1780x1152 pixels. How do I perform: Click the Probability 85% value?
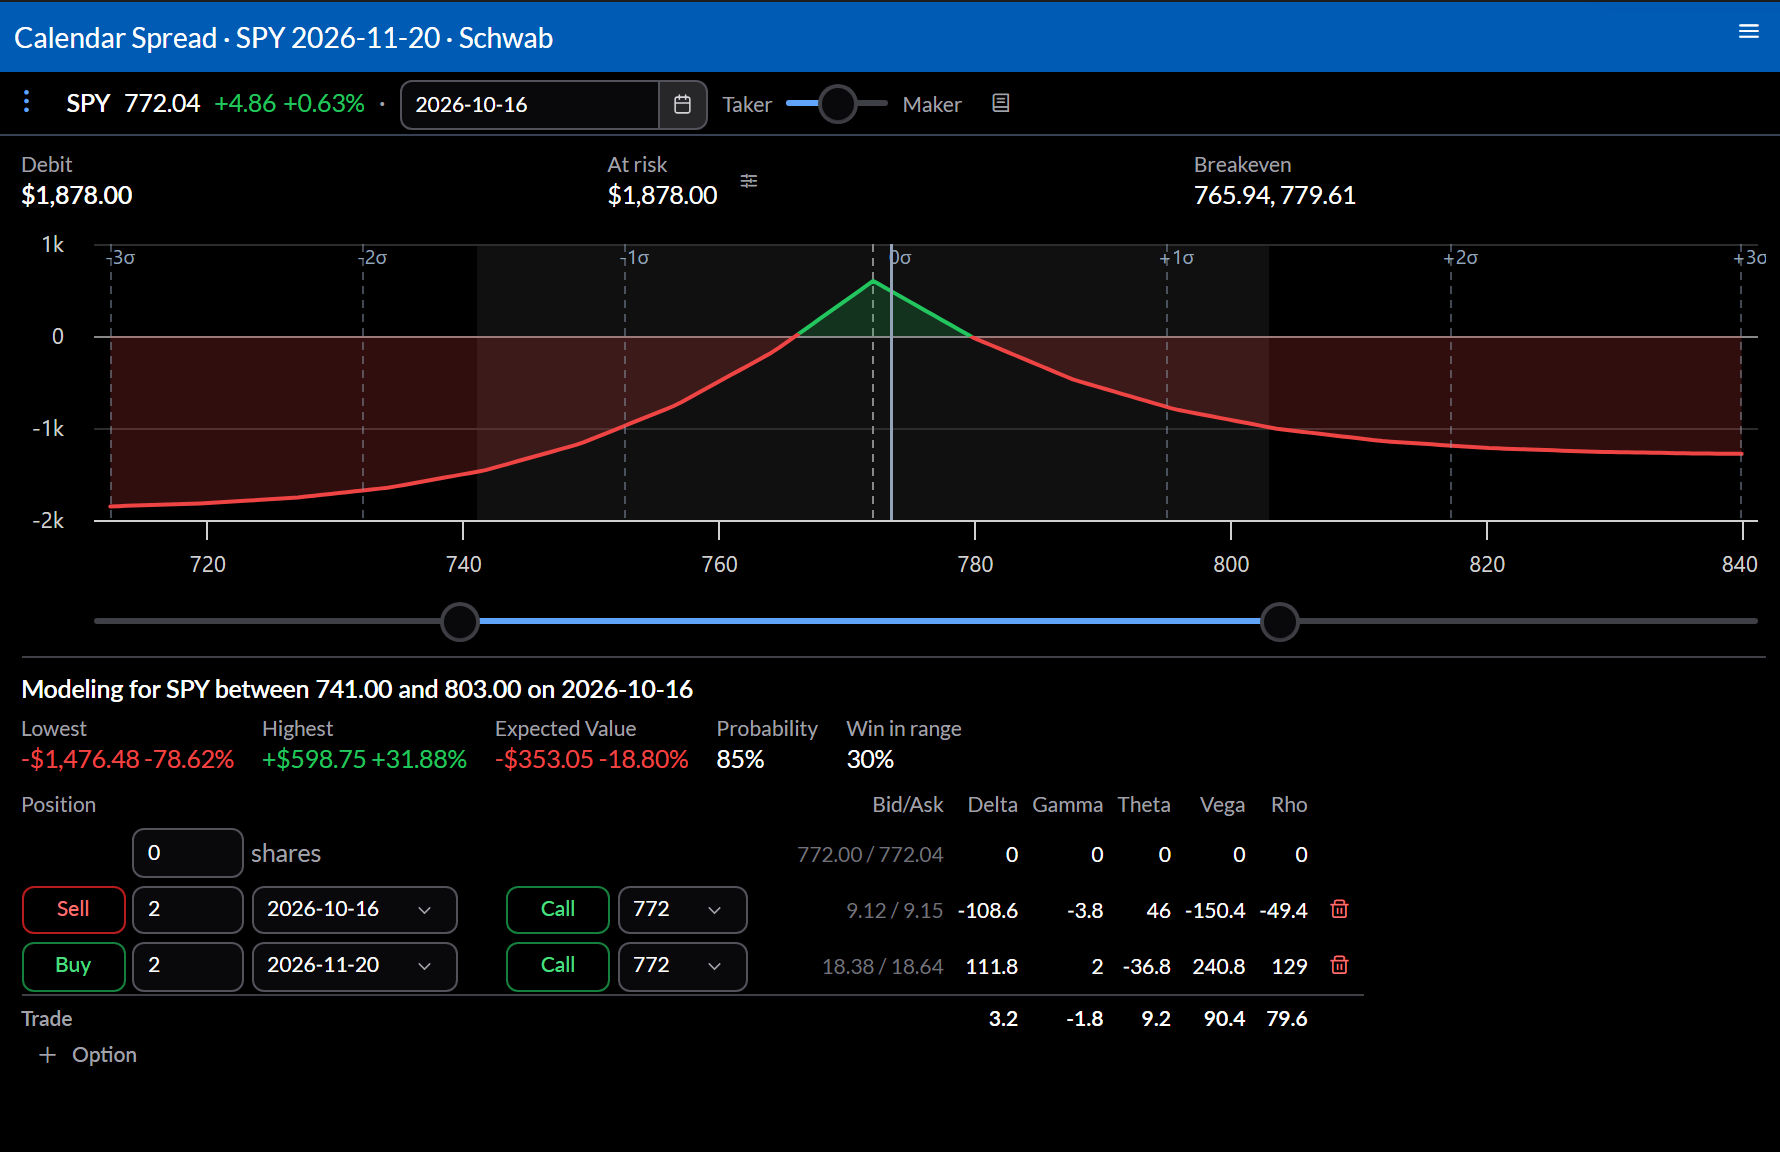[x=740, y=759]
